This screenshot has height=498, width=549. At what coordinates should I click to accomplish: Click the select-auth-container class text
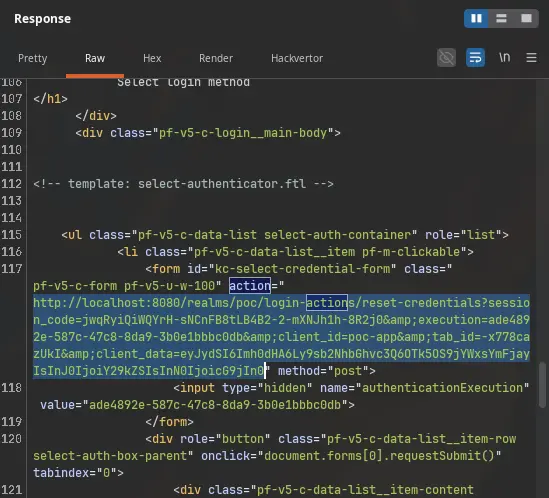point(337,235)
